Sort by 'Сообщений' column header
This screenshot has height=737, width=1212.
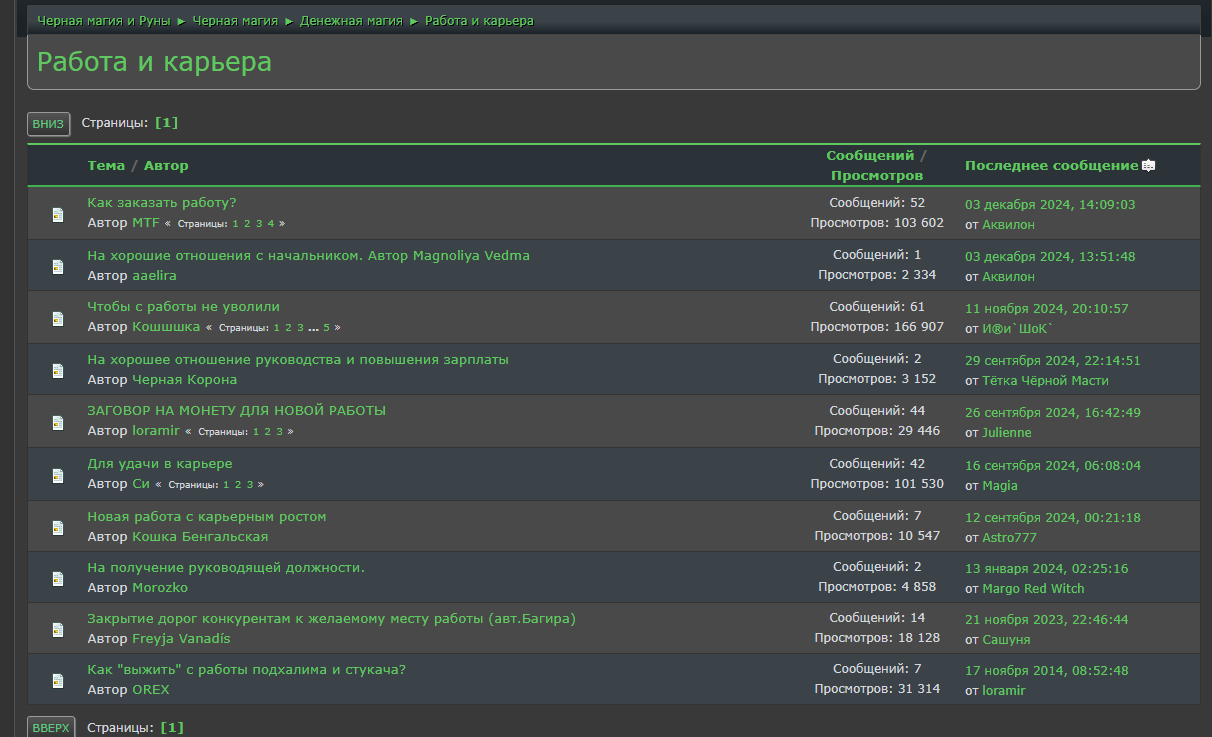point(870,156)
